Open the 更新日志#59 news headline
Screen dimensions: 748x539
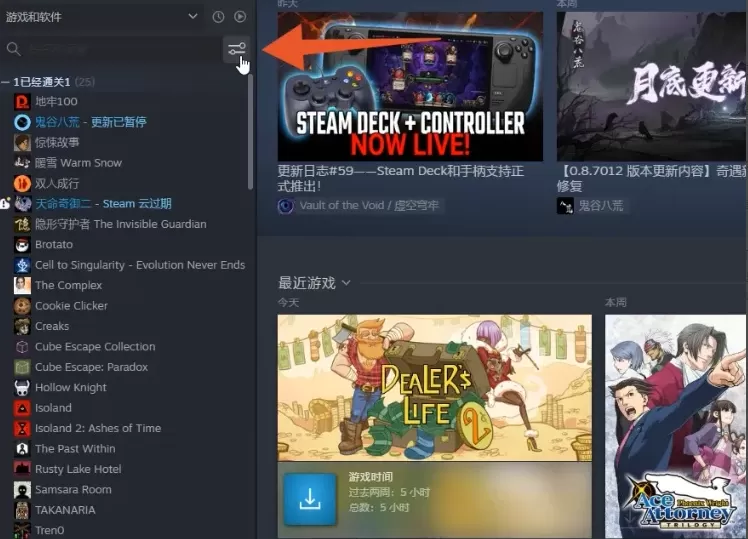[x=401, y=178]
